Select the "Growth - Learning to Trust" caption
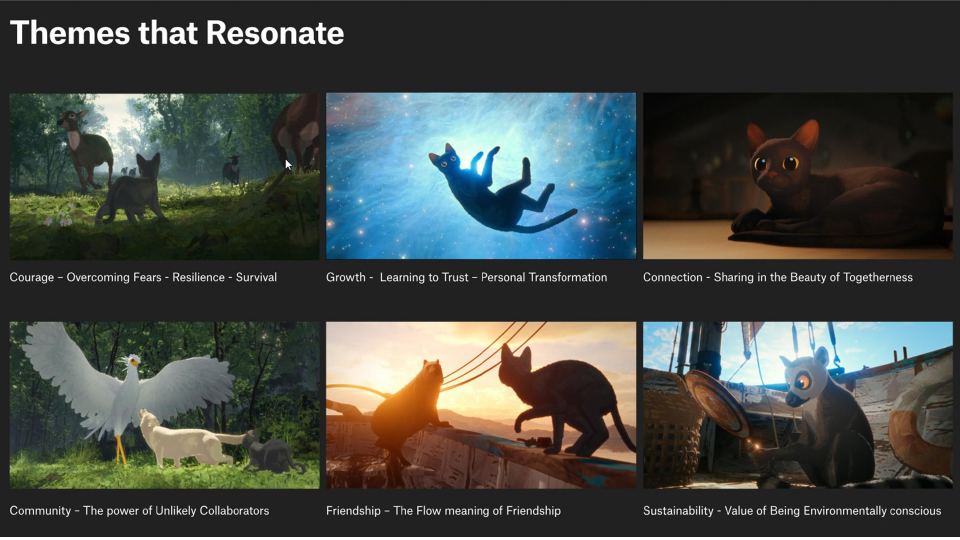This screenshot has height=540, width=960. (466, 277)
